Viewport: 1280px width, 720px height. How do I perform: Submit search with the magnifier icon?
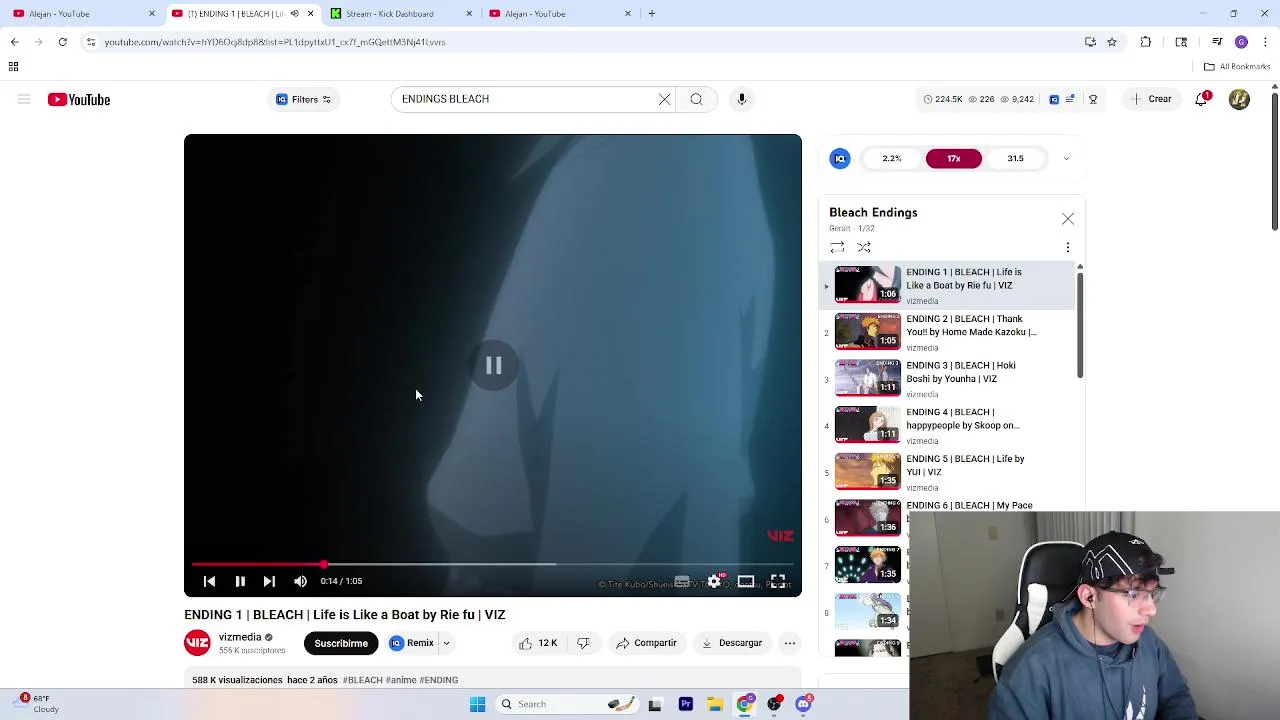pos(696,99)
